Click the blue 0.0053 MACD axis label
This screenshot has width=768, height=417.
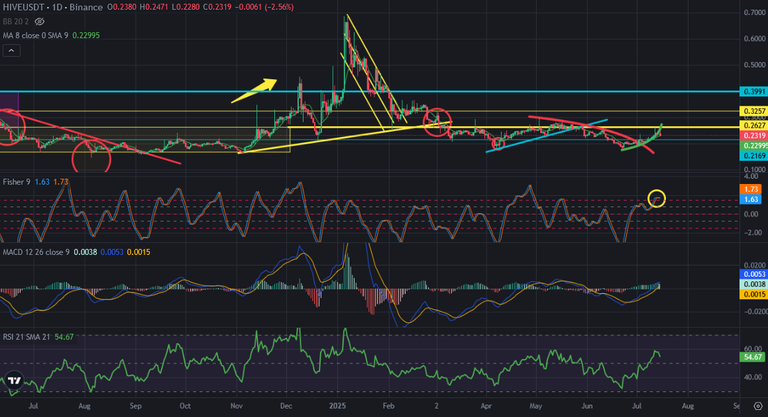[754, 274]
